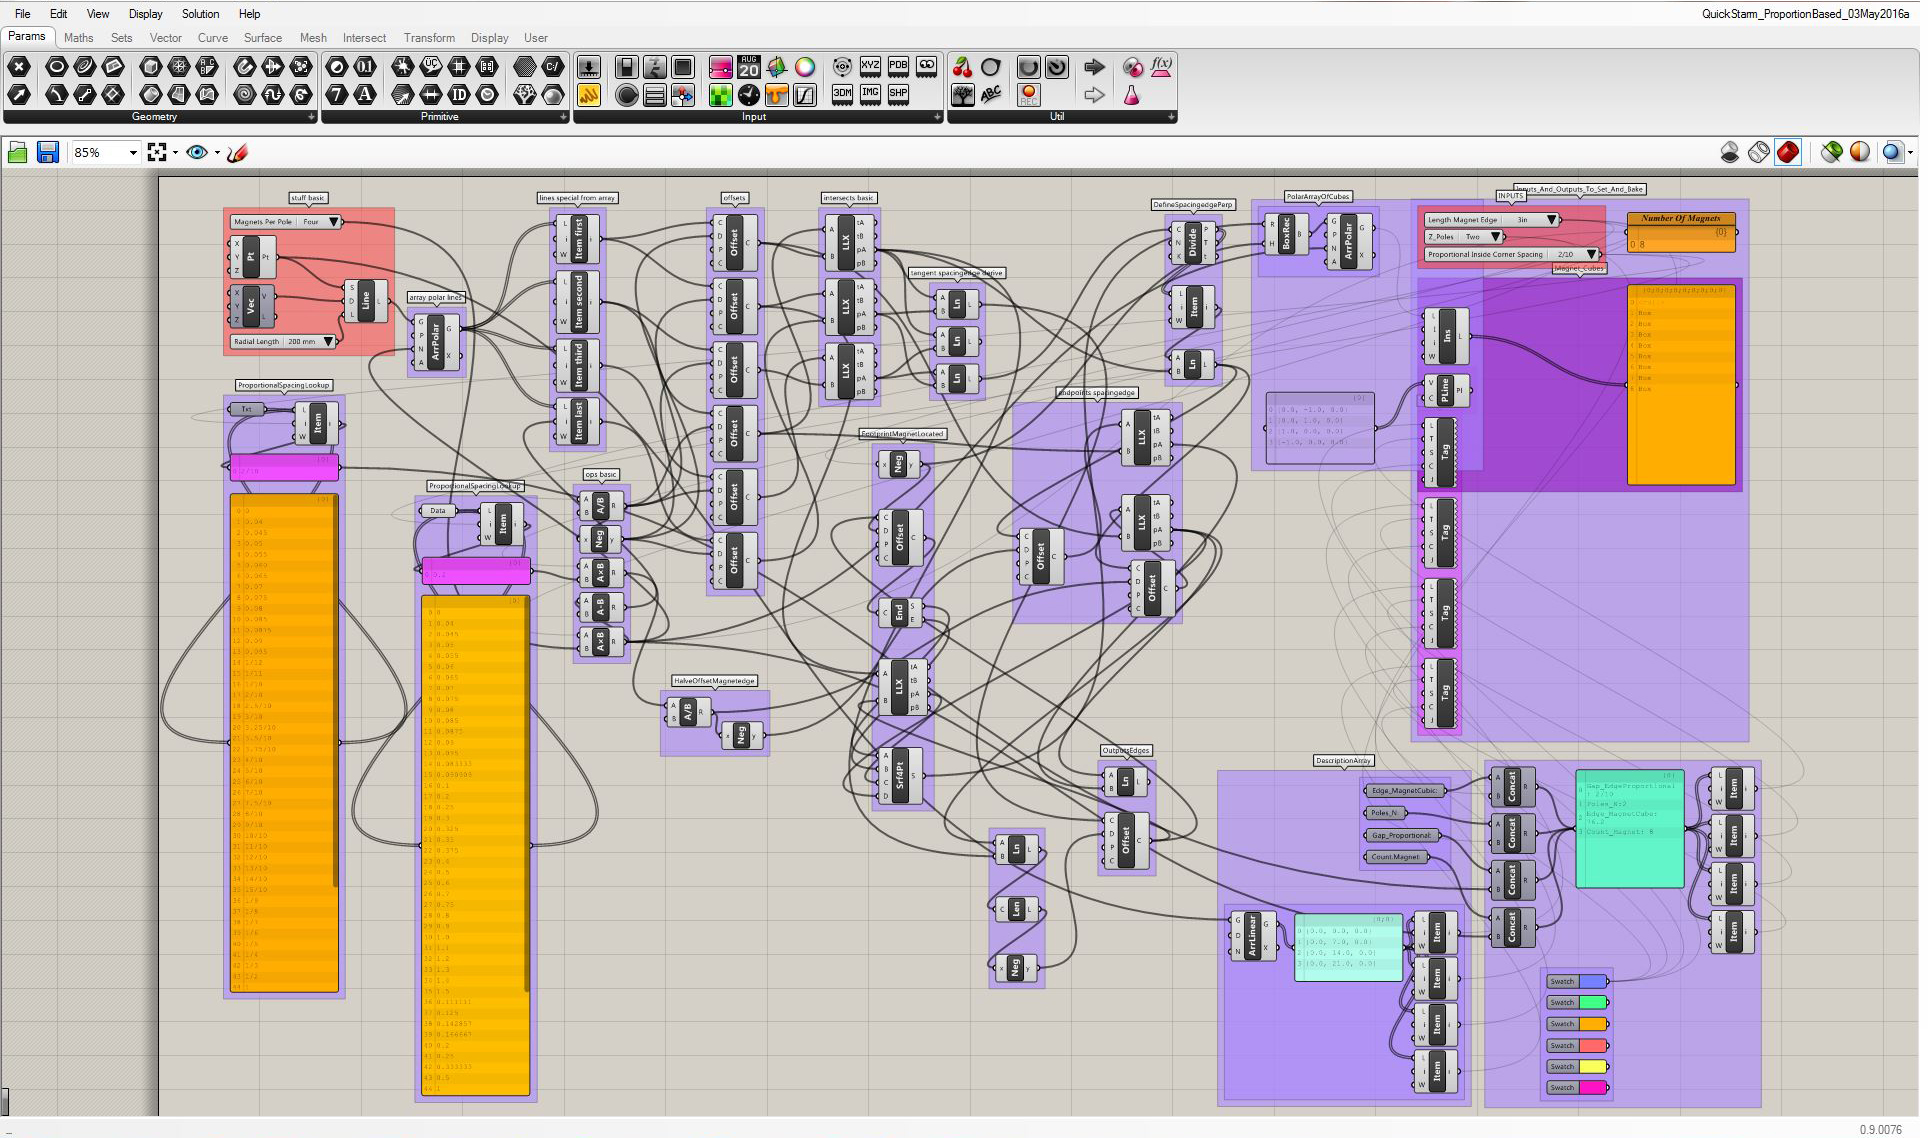The height and width of the screenshot is (1138, 1928).
Task: Open the Z_Poles value list dropdown
Action: pos(1496,237)
